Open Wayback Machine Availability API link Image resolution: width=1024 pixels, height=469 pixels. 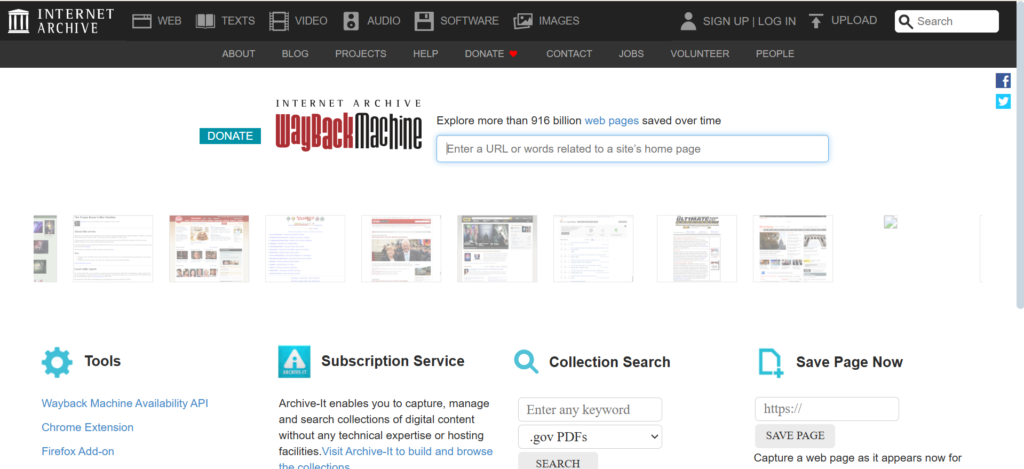coord(125,403)
